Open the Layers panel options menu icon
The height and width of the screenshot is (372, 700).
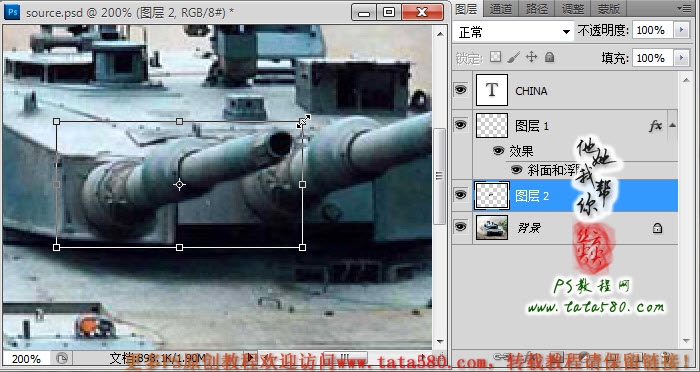click(683, 8)
